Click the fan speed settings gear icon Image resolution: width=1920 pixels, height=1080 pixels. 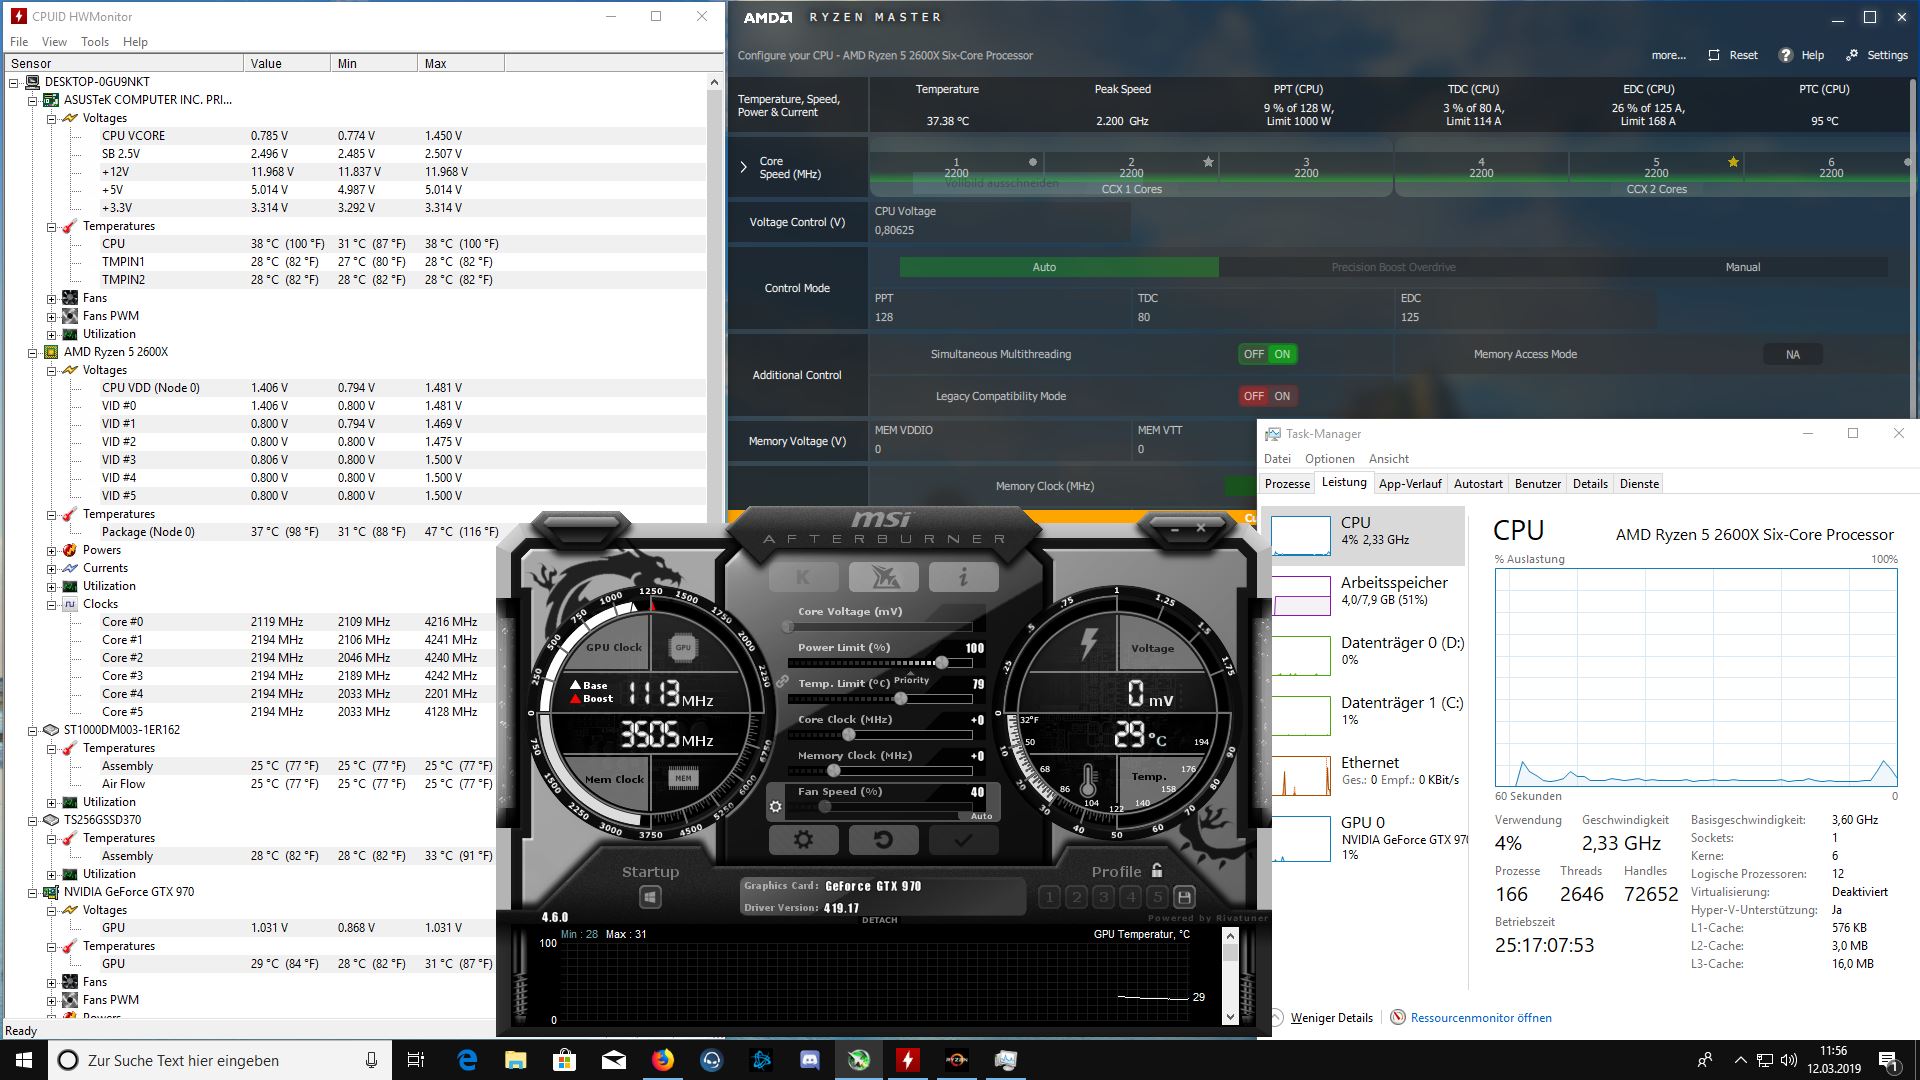tap(775, 806)
